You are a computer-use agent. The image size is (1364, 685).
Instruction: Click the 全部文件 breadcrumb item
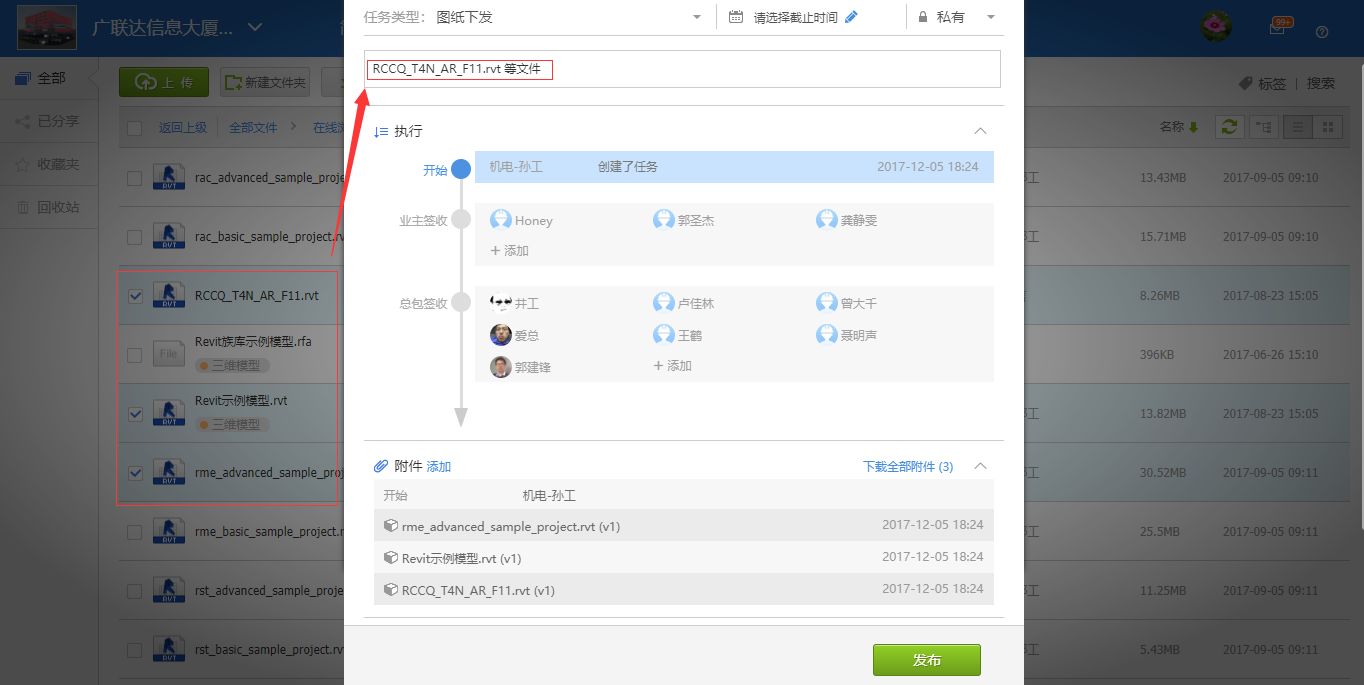click(256, 127)
